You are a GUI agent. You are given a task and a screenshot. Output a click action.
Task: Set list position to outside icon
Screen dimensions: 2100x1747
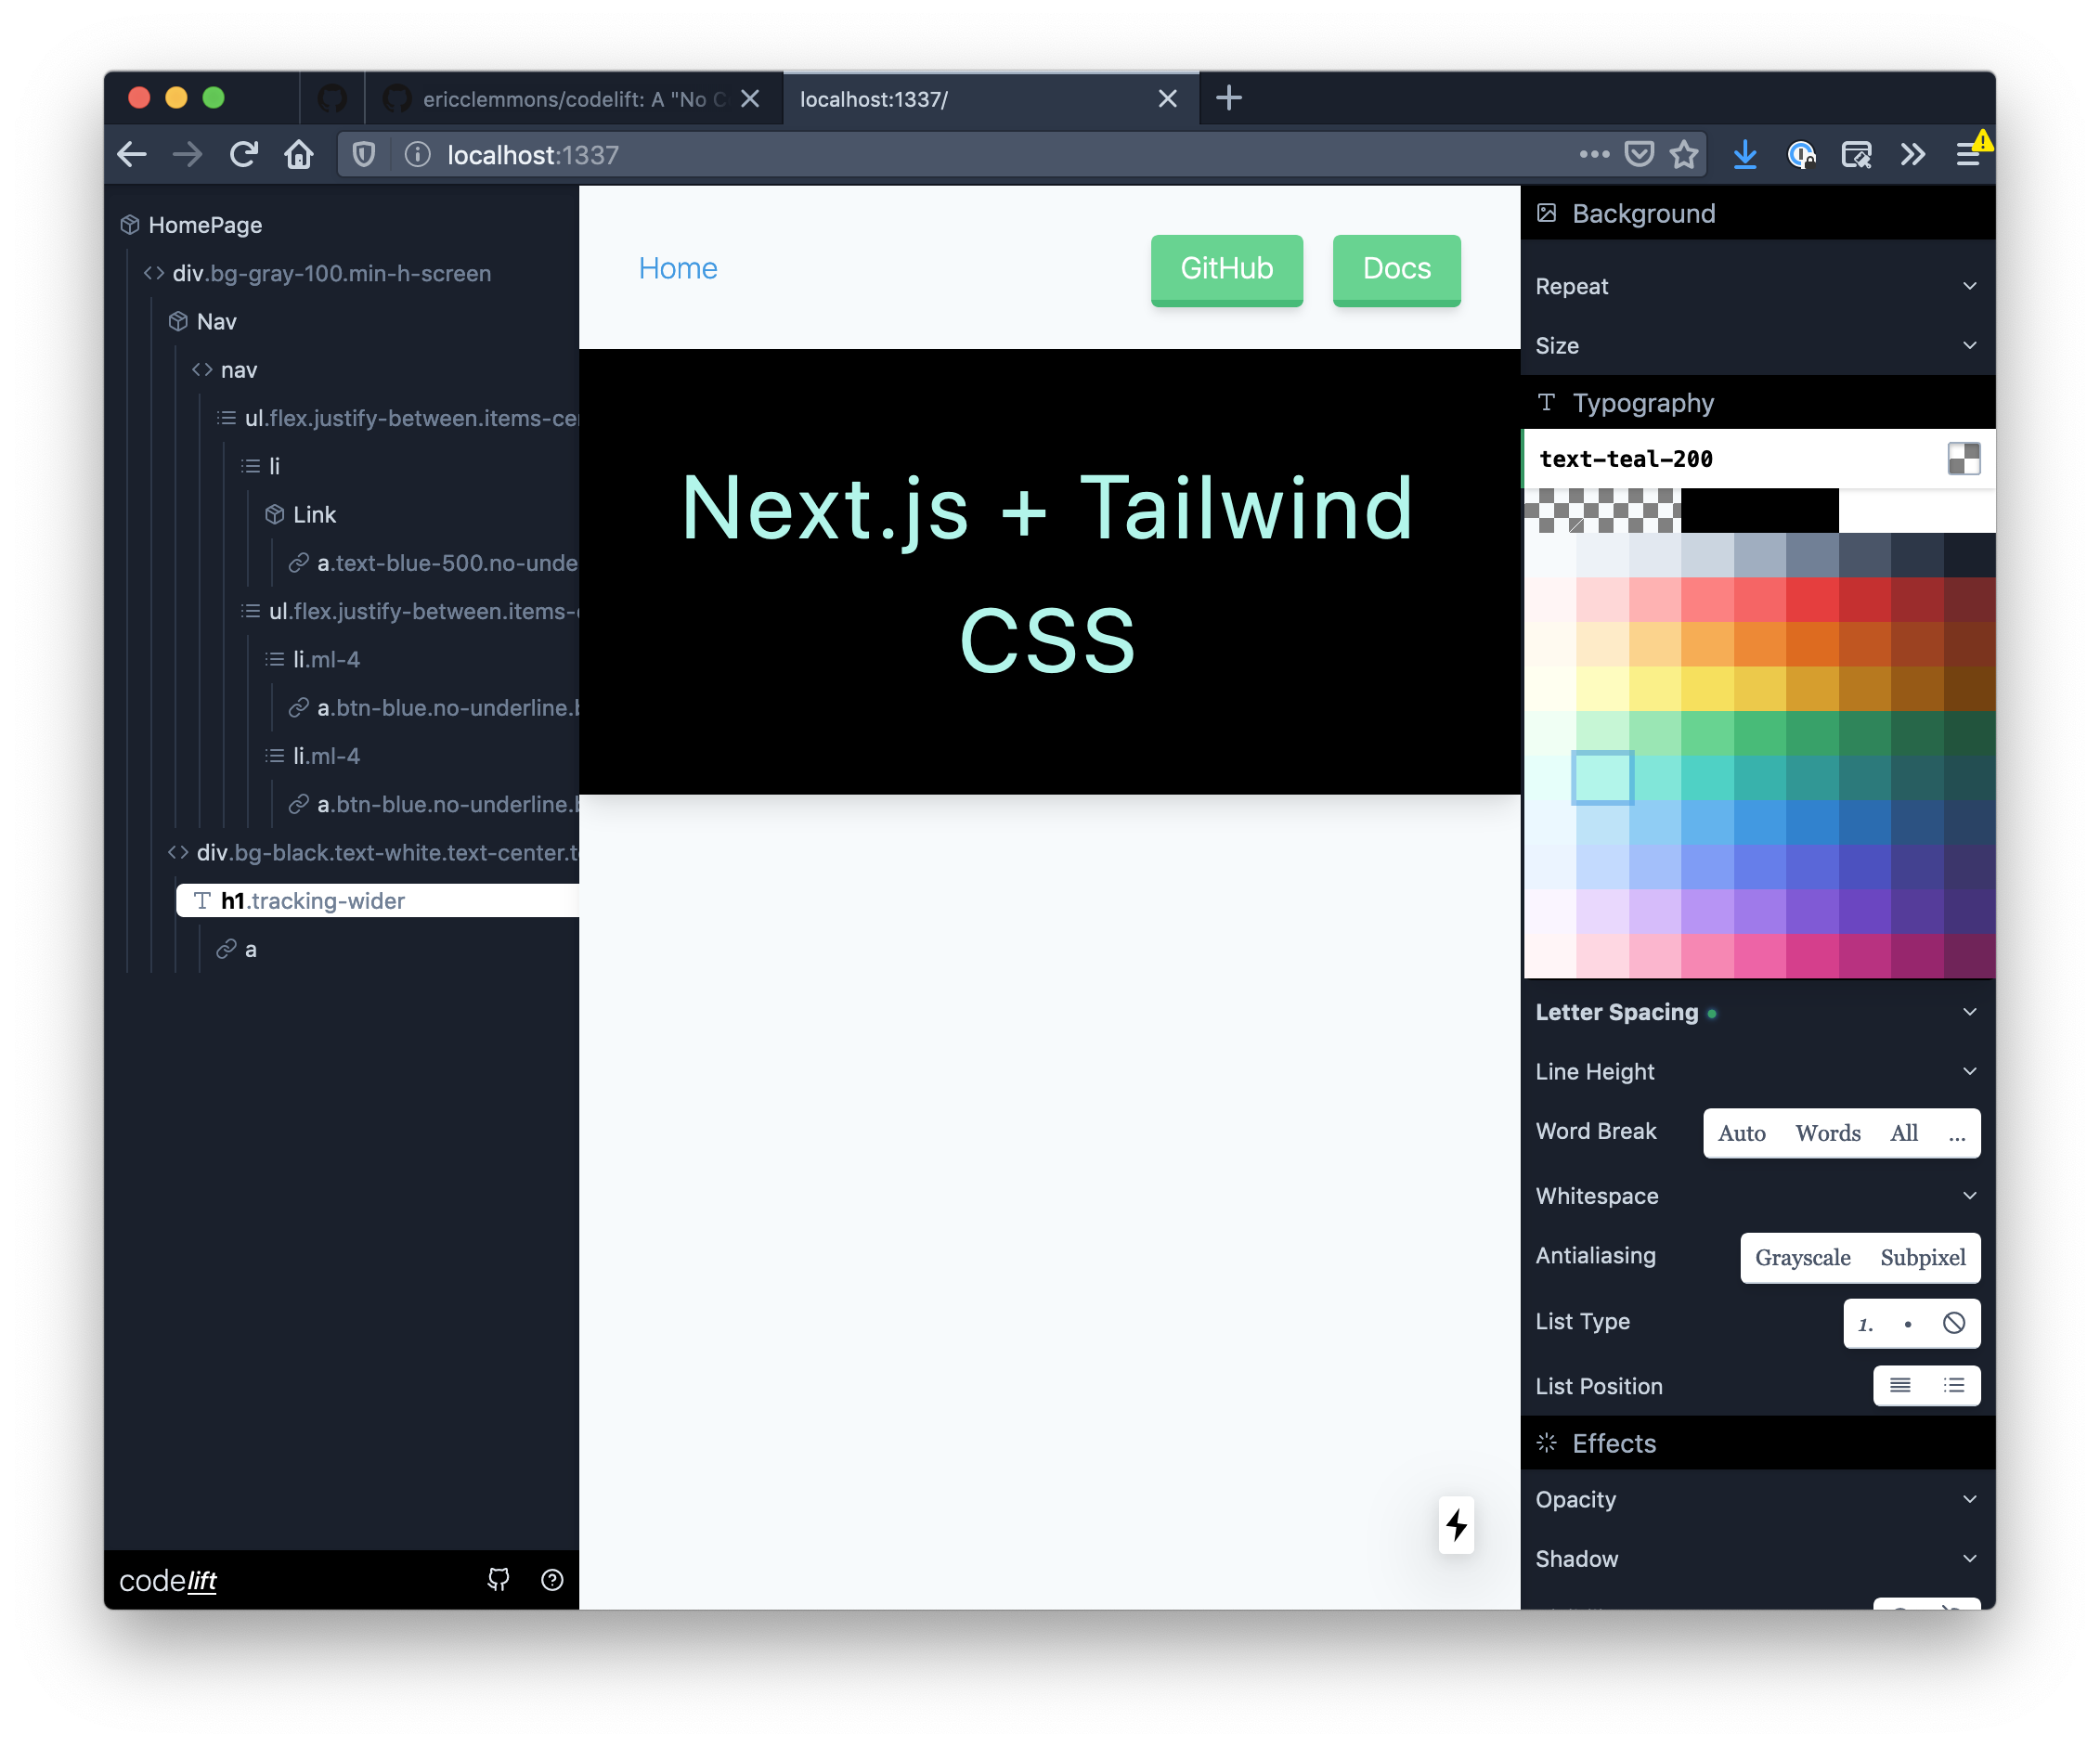point(1953,1385)
